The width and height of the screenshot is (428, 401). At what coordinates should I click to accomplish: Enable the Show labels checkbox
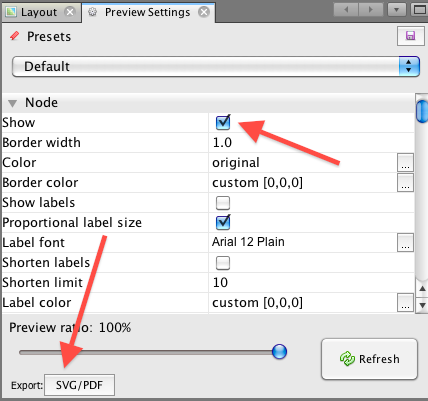tap(223, 203)
